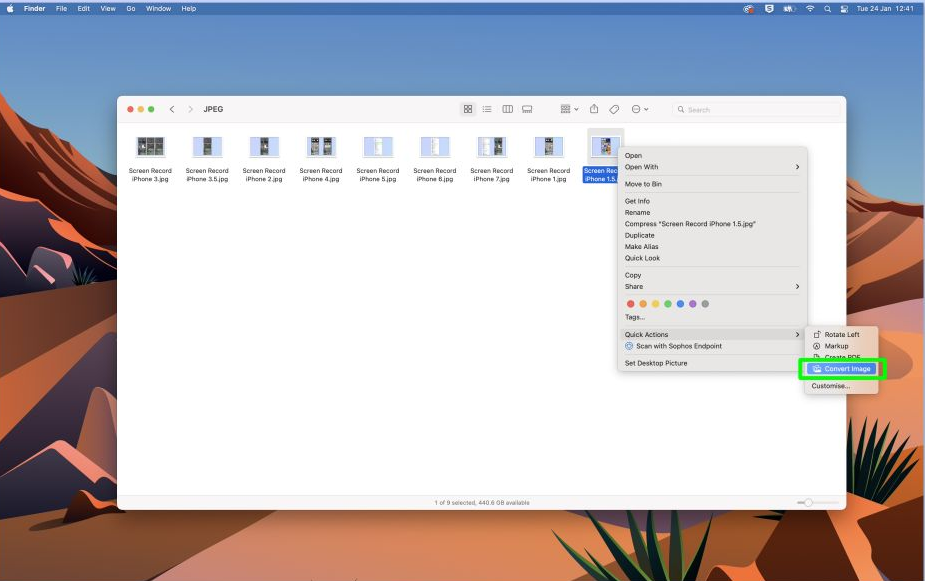
Task: Open Control Centre from menu bar
Action: pos(844,9)
